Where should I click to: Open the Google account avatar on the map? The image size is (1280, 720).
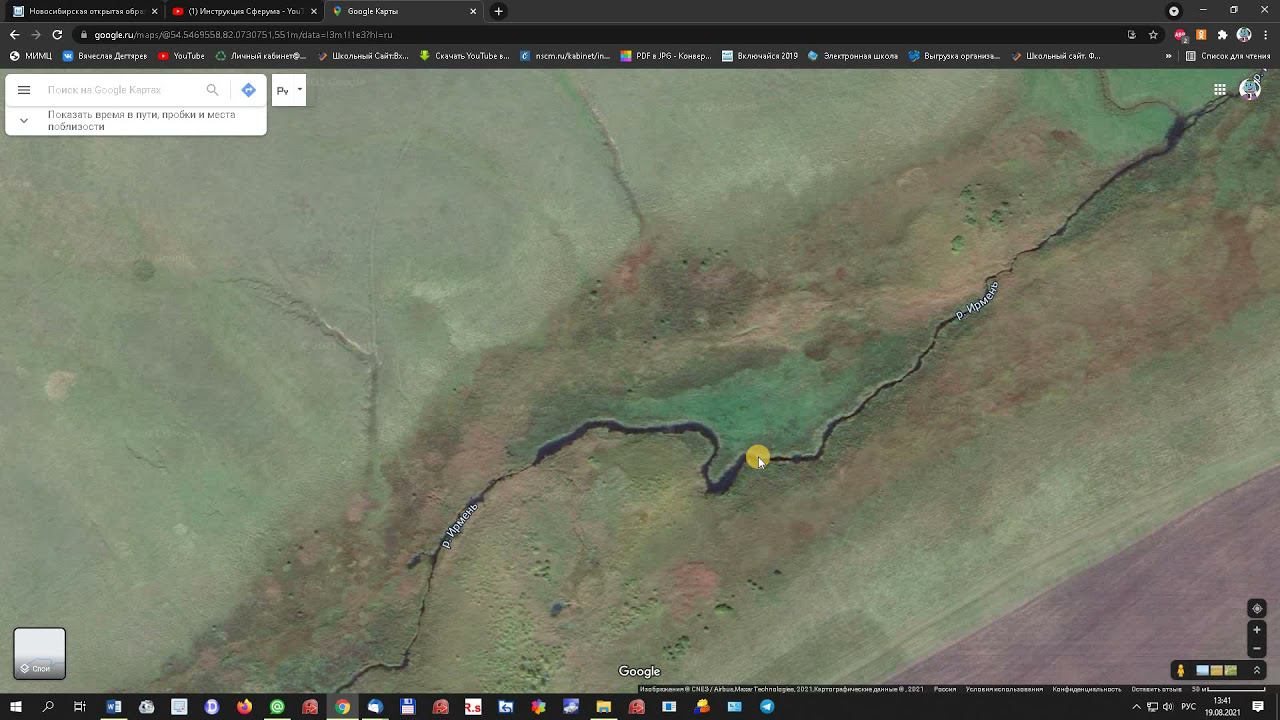click(x=1250, y=90)
